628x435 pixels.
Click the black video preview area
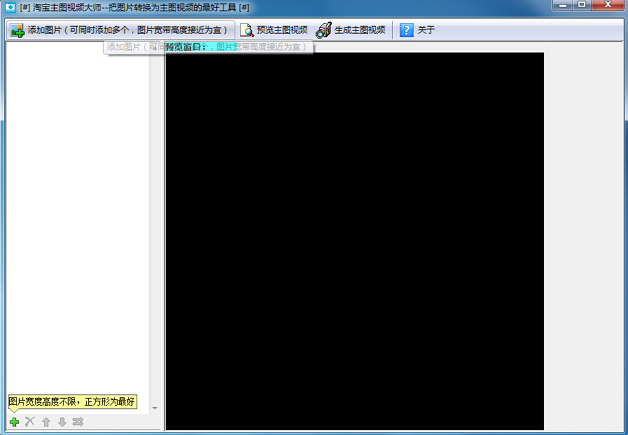[355, 241]
